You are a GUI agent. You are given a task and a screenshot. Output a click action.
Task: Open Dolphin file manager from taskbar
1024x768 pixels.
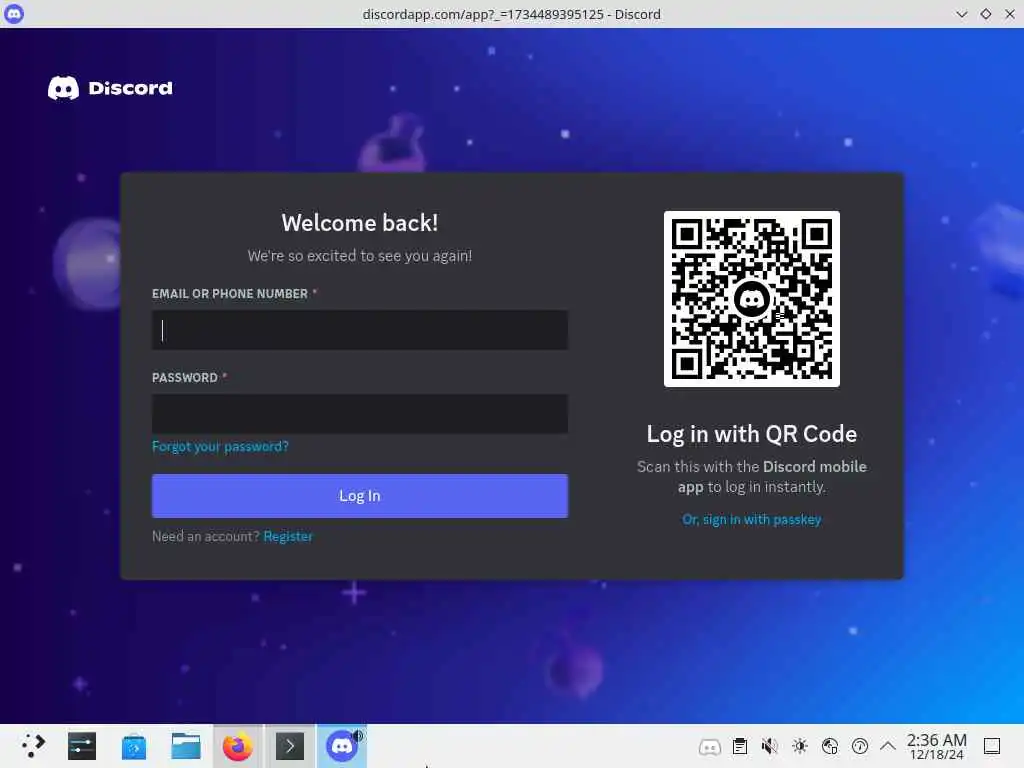click(x=186, y=746)
